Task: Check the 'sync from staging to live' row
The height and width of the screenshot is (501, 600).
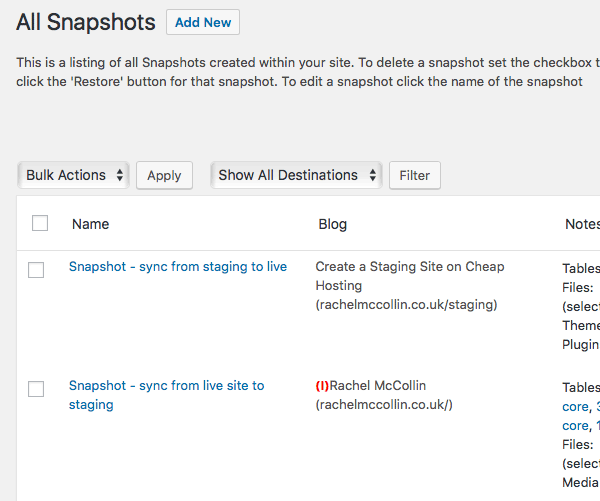Action: tap(36, 270)
